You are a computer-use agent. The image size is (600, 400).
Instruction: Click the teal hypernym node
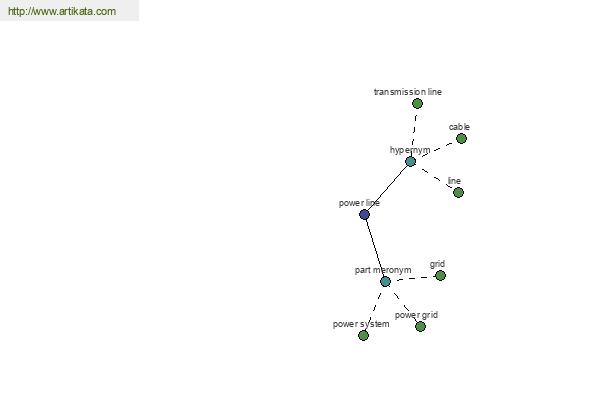click(x=411, y=162)
